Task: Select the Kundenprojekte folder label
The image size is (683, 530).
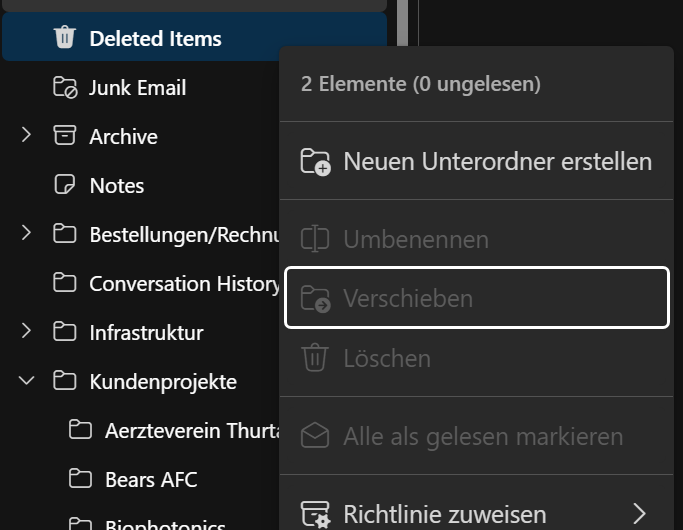Action: click(x=163, y=382)
